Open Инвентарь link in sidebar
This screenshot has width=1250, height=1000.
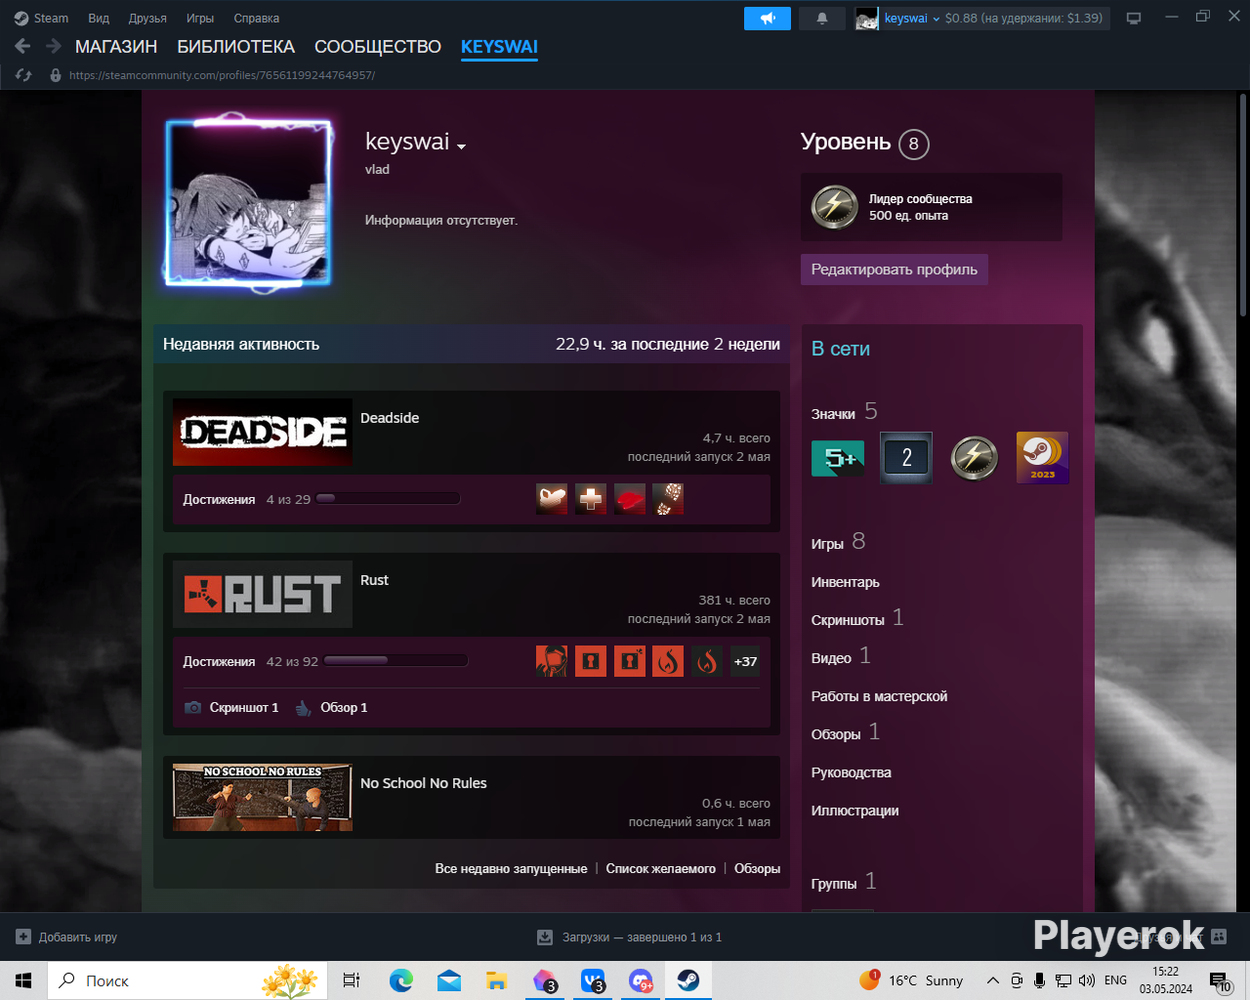[845, 582]
